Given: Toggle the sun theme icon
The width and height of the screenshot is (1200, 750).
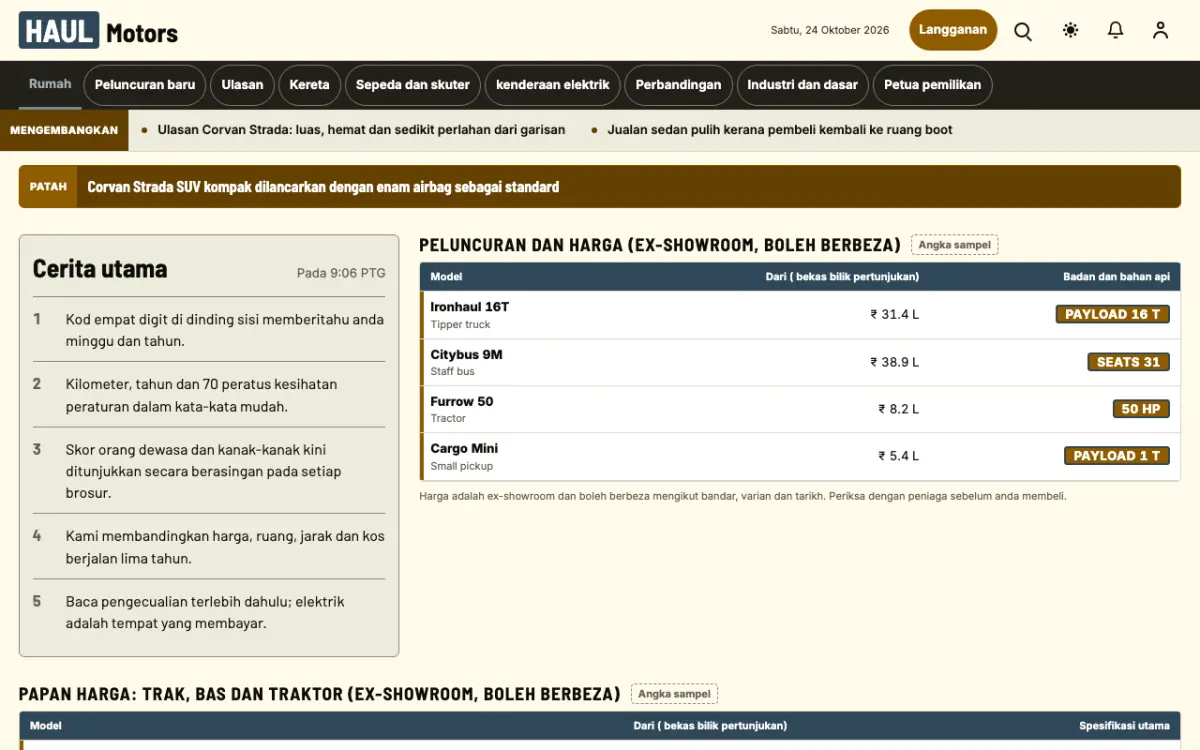Looking at the screenshot, I should [1071, 31].
